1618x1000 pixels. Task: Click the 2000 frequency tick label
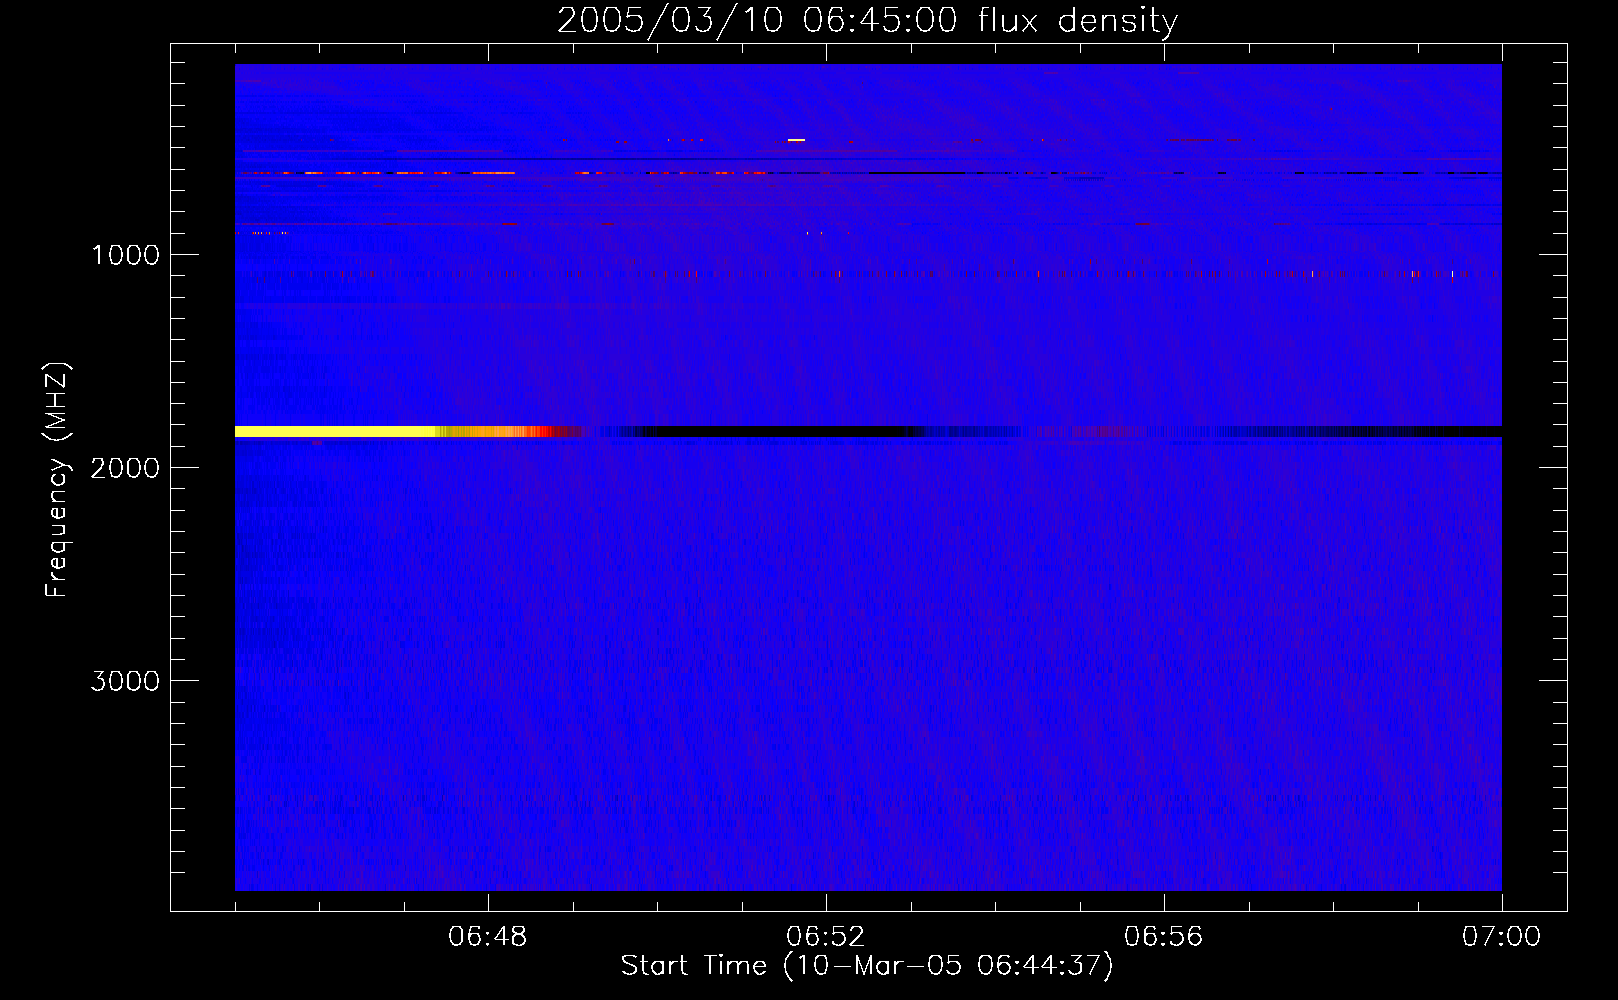[125, 468]
